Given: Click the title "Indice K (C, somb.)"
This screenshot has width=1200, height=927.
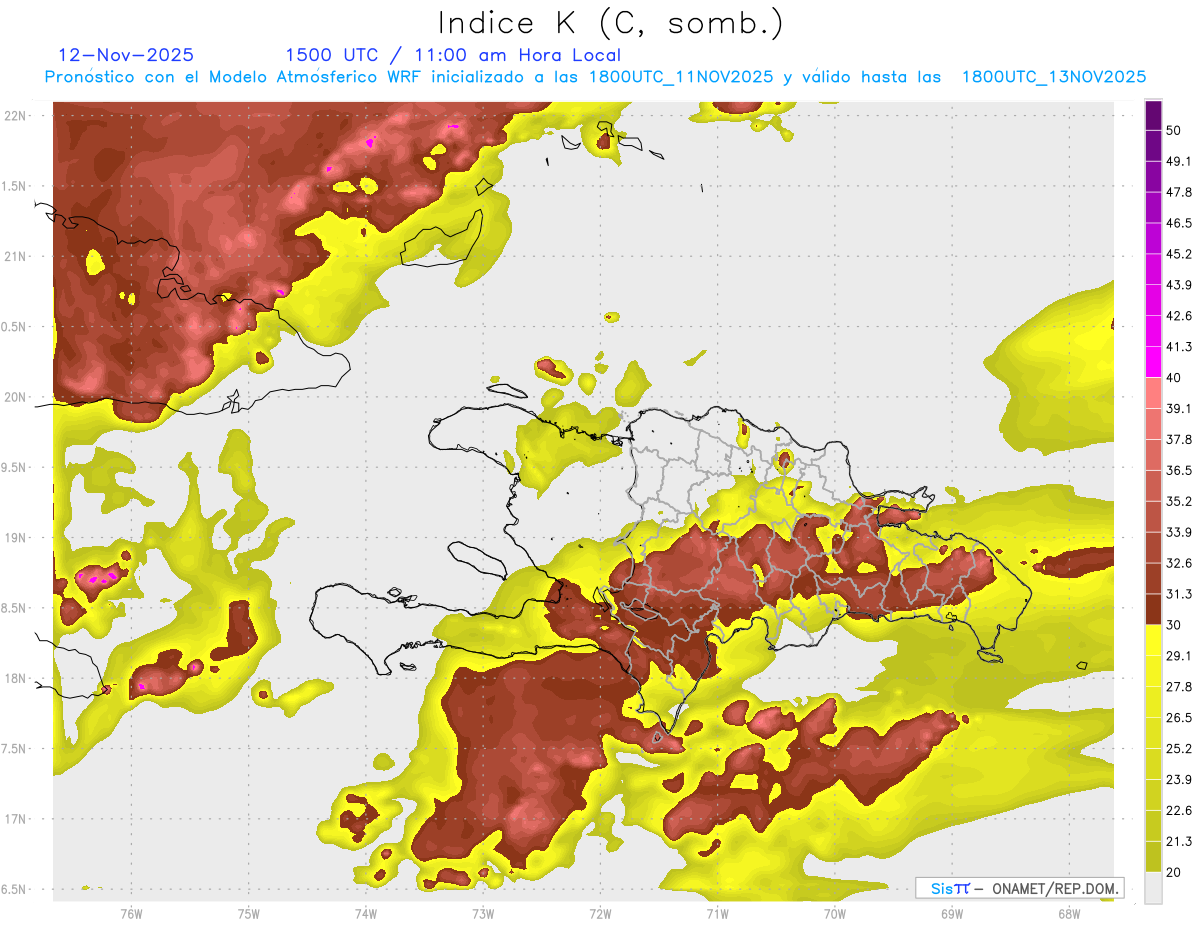Looking at the screenshot, I should (611, 23).
